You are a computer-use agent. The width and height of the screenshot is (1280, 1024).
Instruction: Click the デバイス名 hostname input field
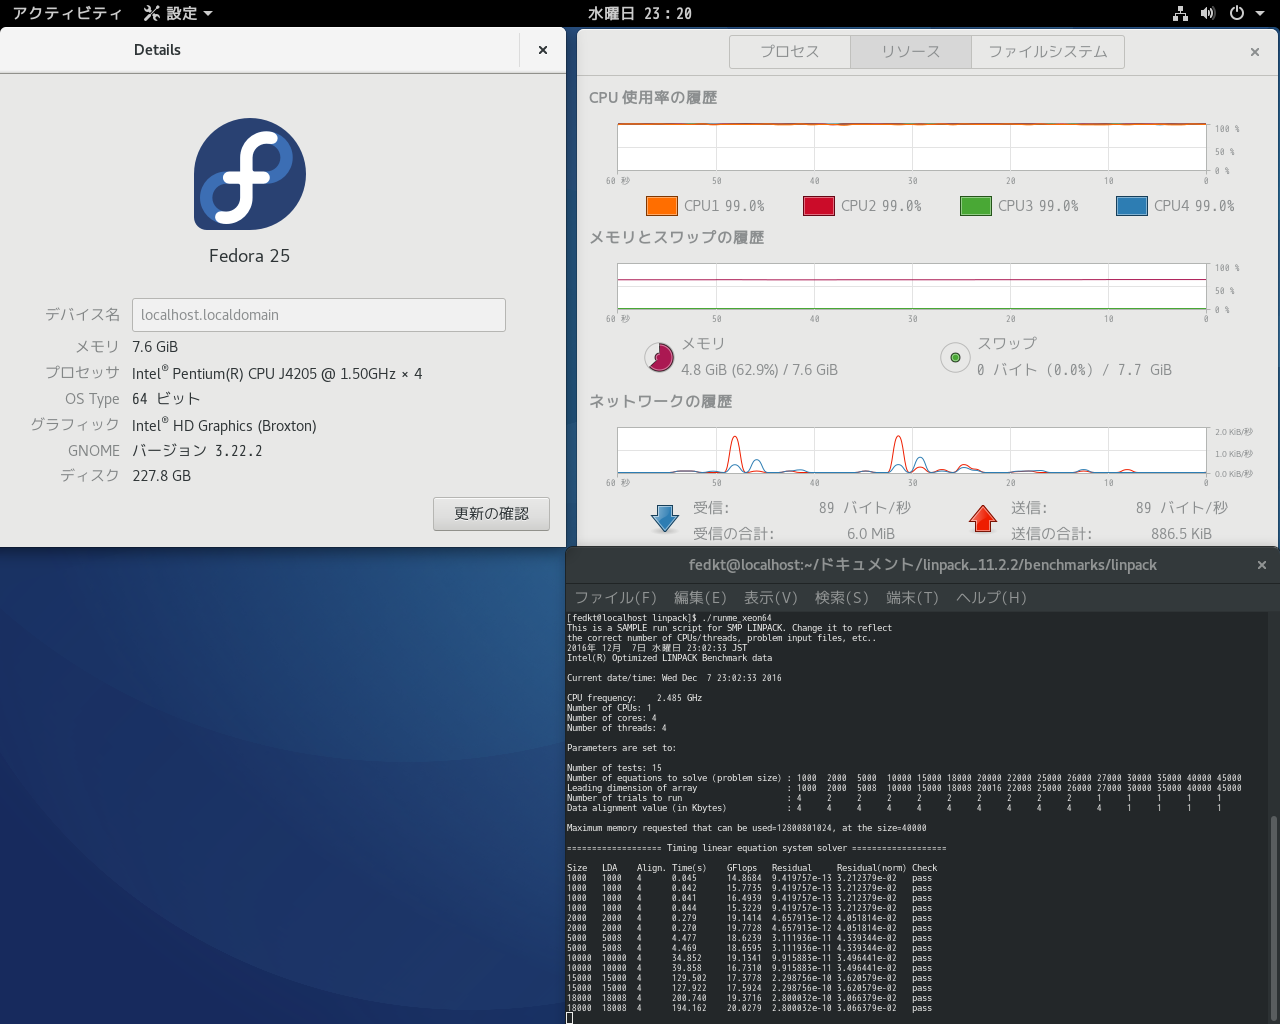pos(318,315)
